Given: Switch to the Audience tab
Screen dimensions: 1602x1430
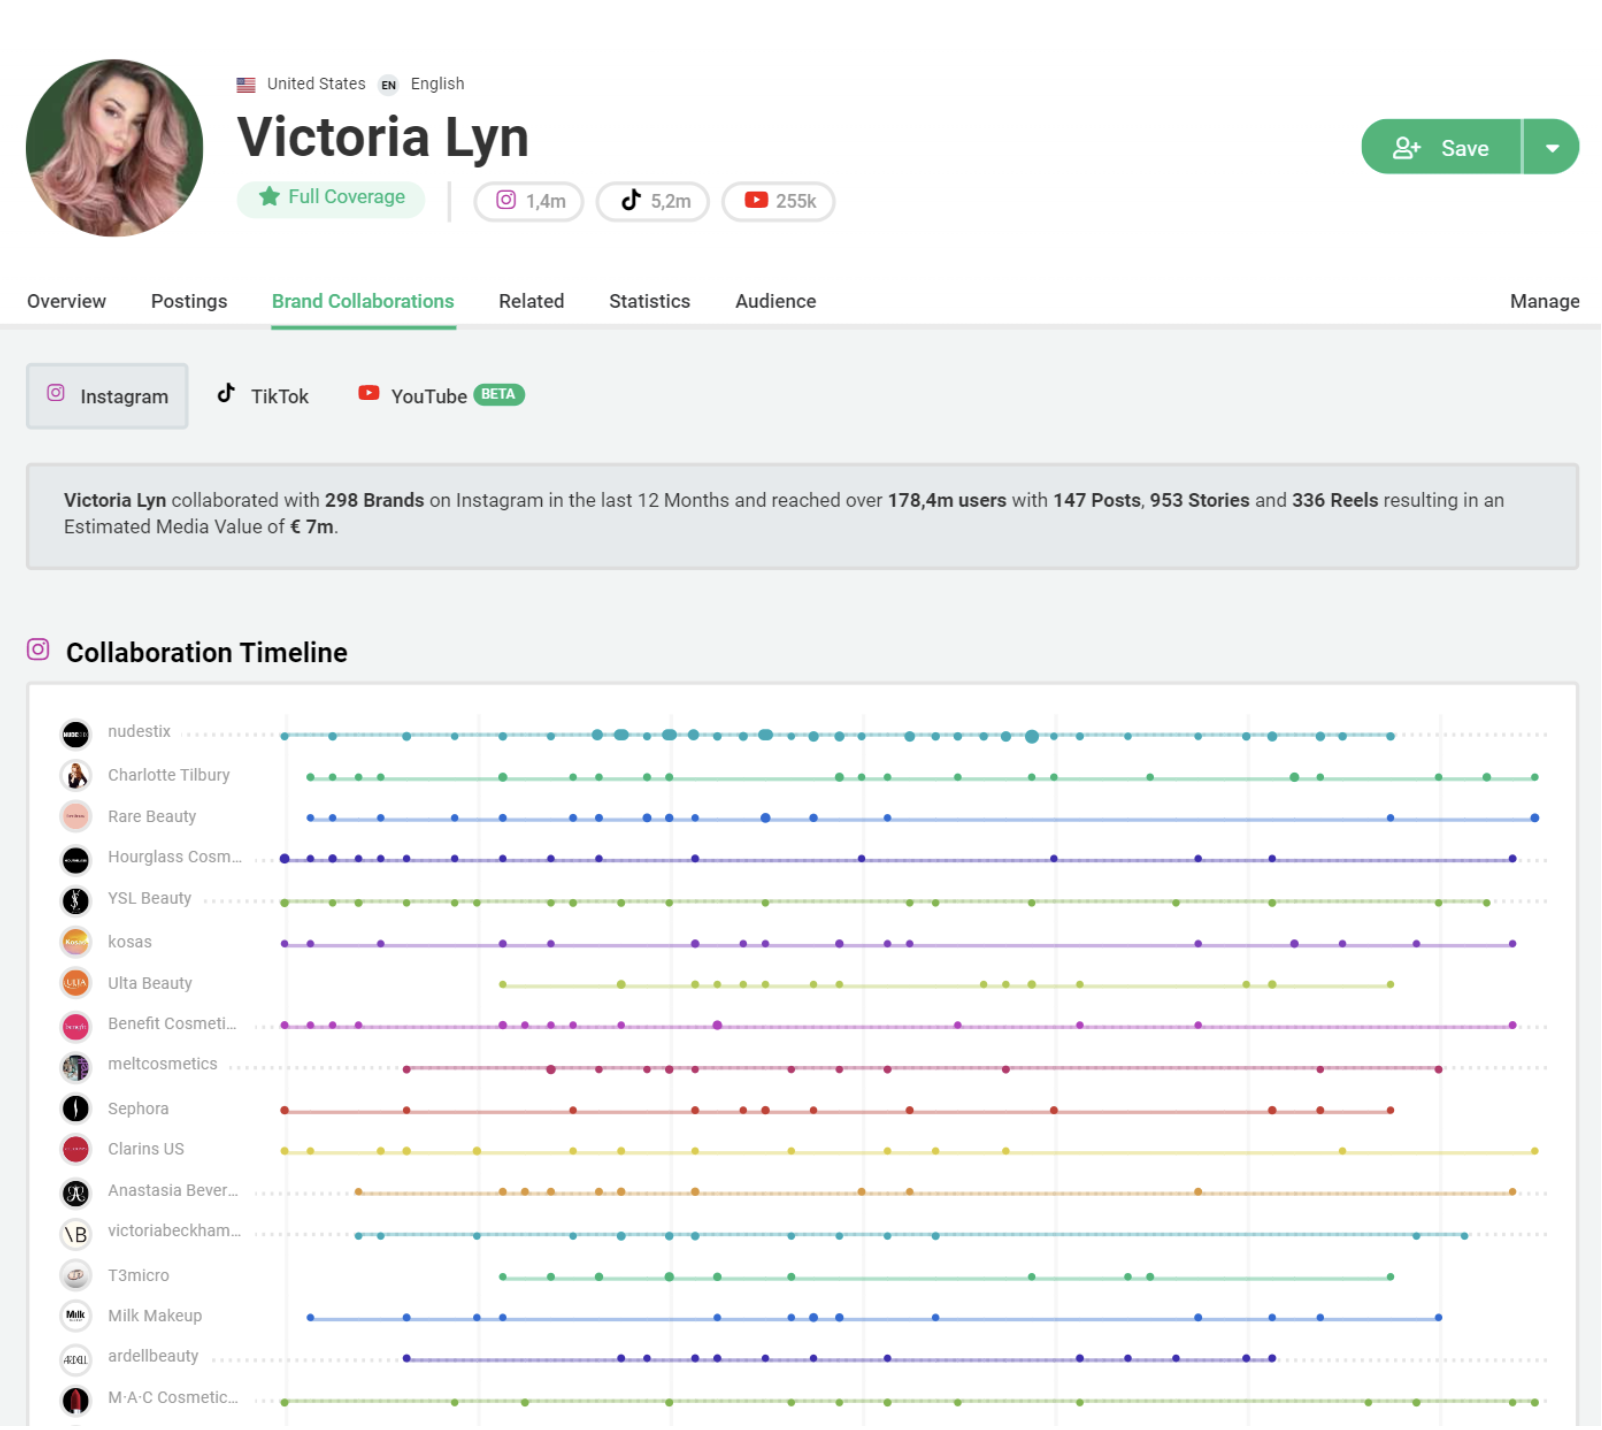Looking at the screenshot, I should coord(774,301).
